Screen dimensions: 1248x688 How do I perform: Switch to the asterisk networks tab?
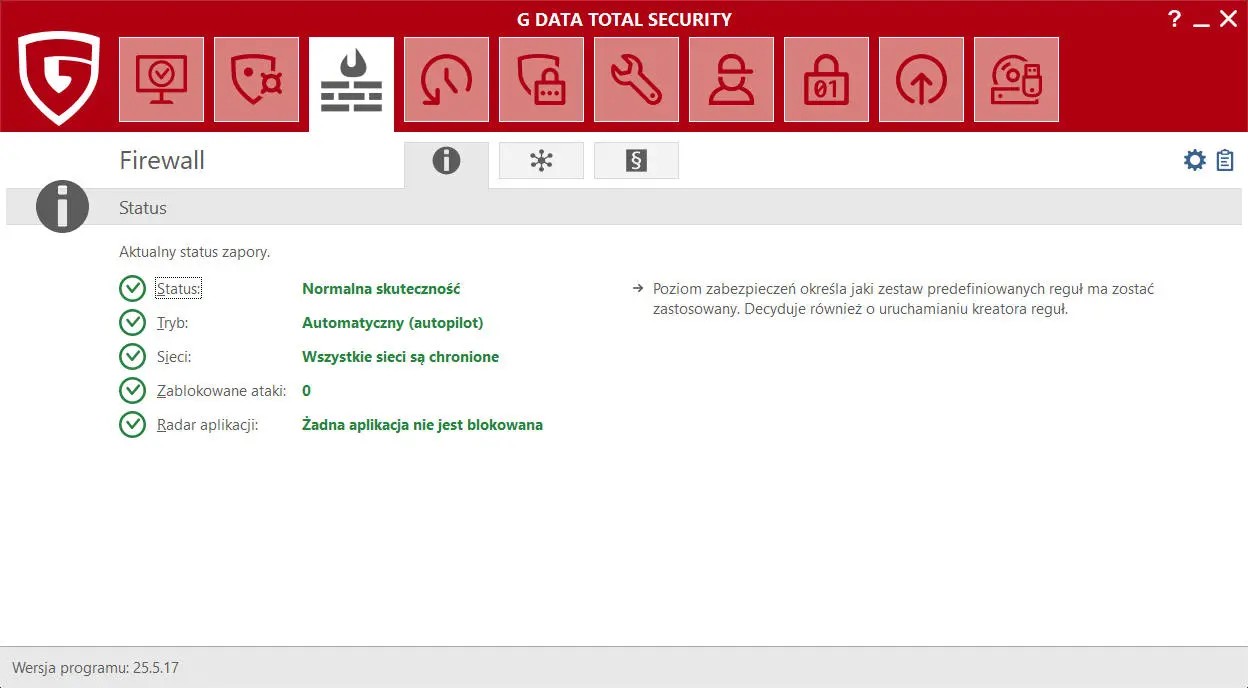click(x=541, y=160)
